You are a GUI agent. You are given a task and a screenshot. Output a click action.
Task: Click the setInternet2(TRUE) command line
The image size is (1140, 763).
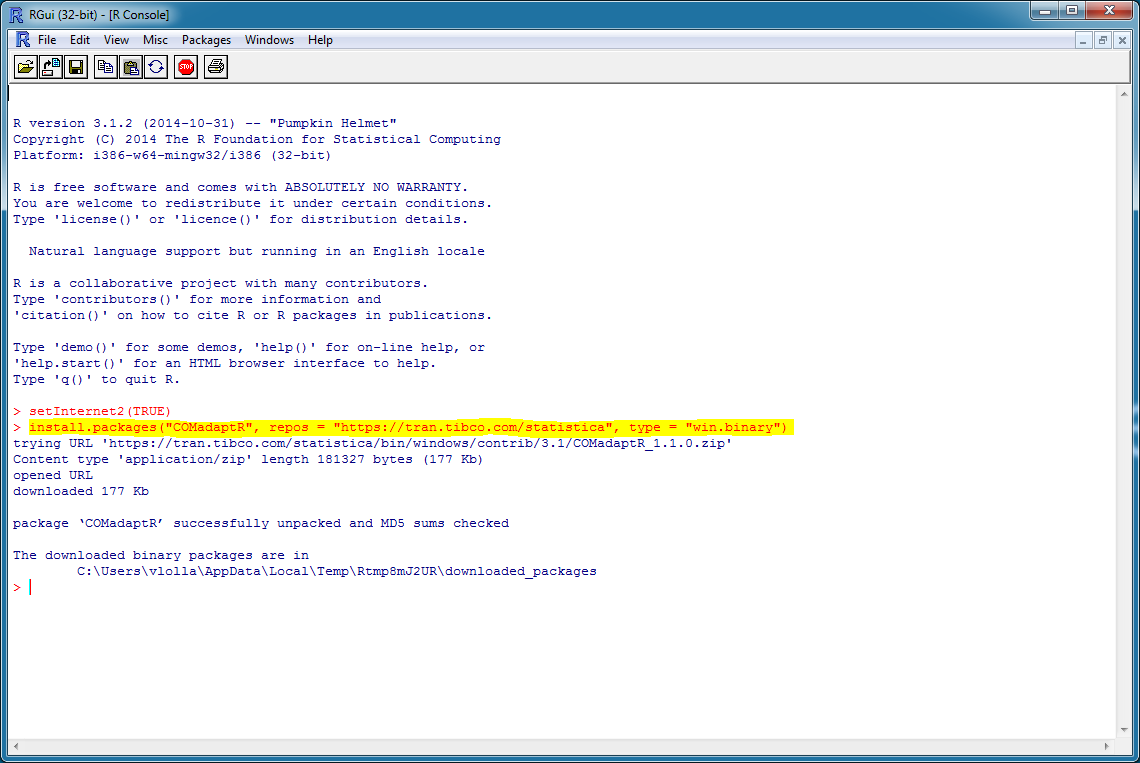point(100,412)
